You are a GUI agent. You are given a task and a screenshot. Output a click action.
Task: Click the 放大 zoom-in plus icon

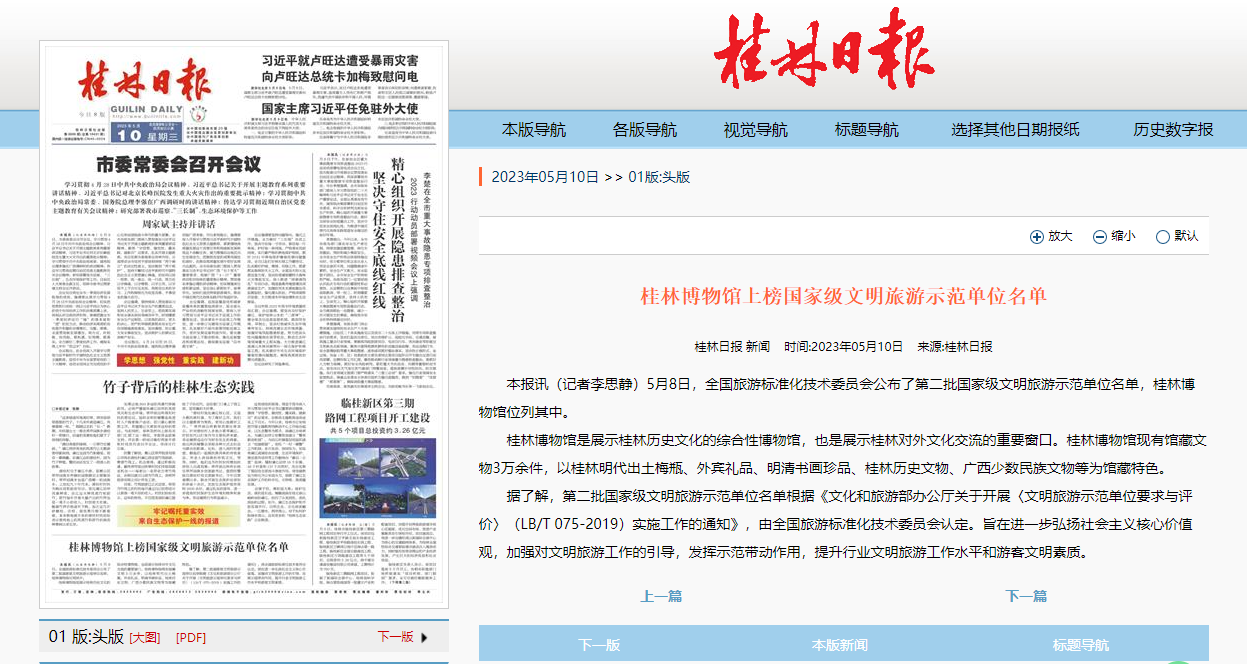(1036, 237)
